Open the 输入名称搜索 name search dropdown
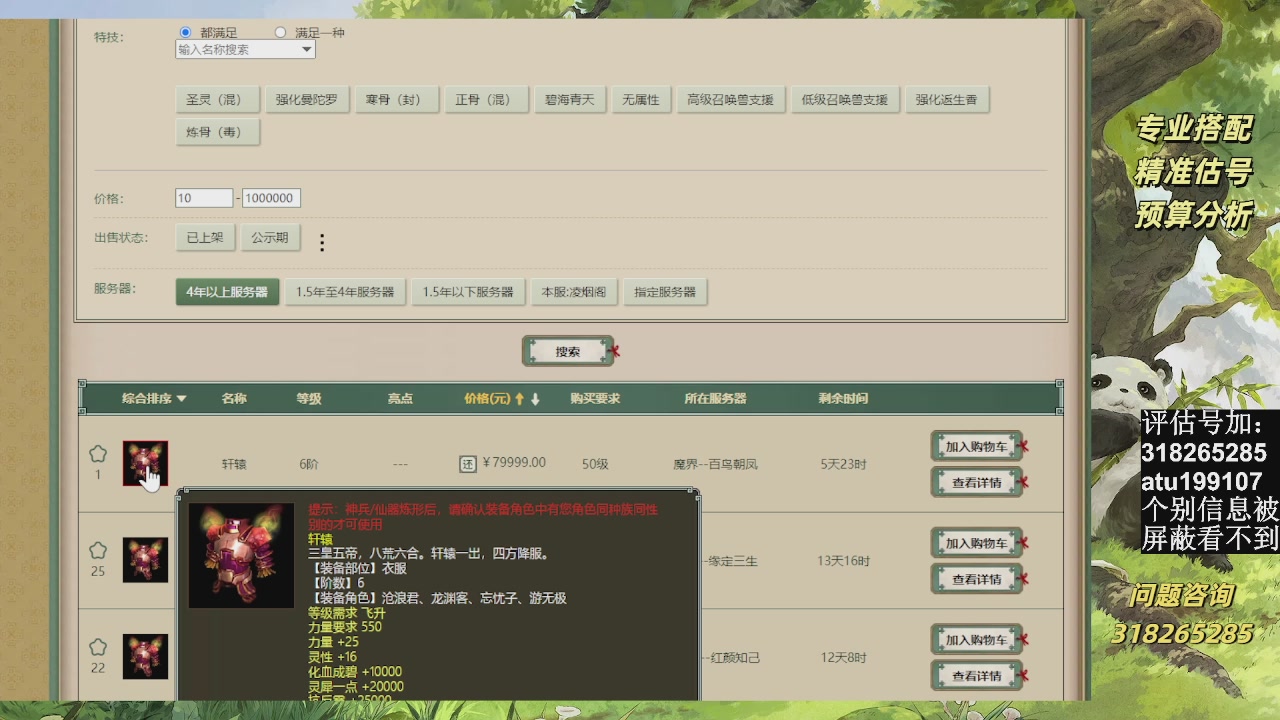Image resolution: width=1280 pixels, height=720 pixels. coord(244,49)
